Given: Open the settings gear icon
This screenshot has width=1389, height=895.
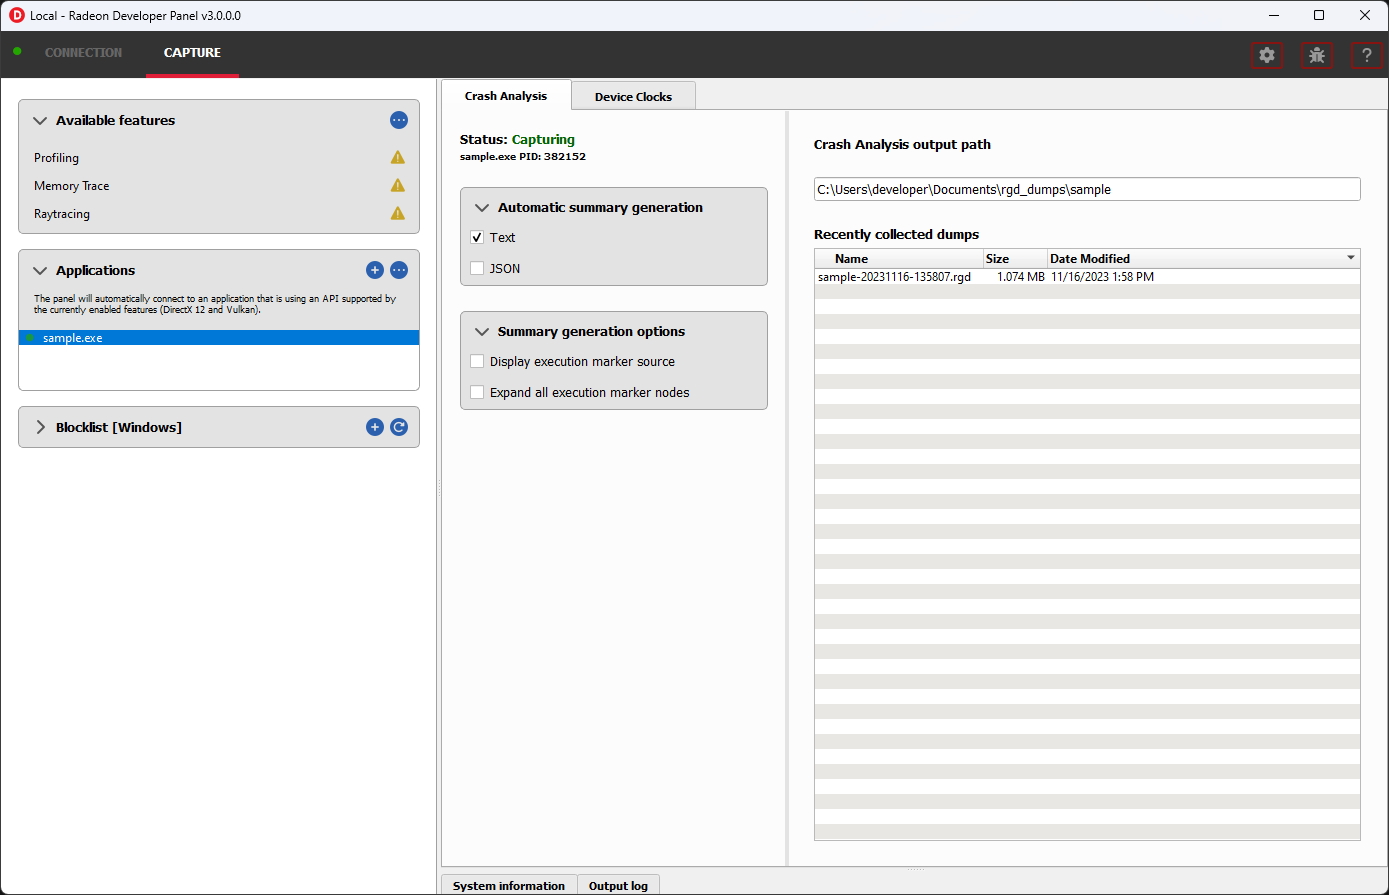Looking at the screenshot, I should pos(1267,56).
